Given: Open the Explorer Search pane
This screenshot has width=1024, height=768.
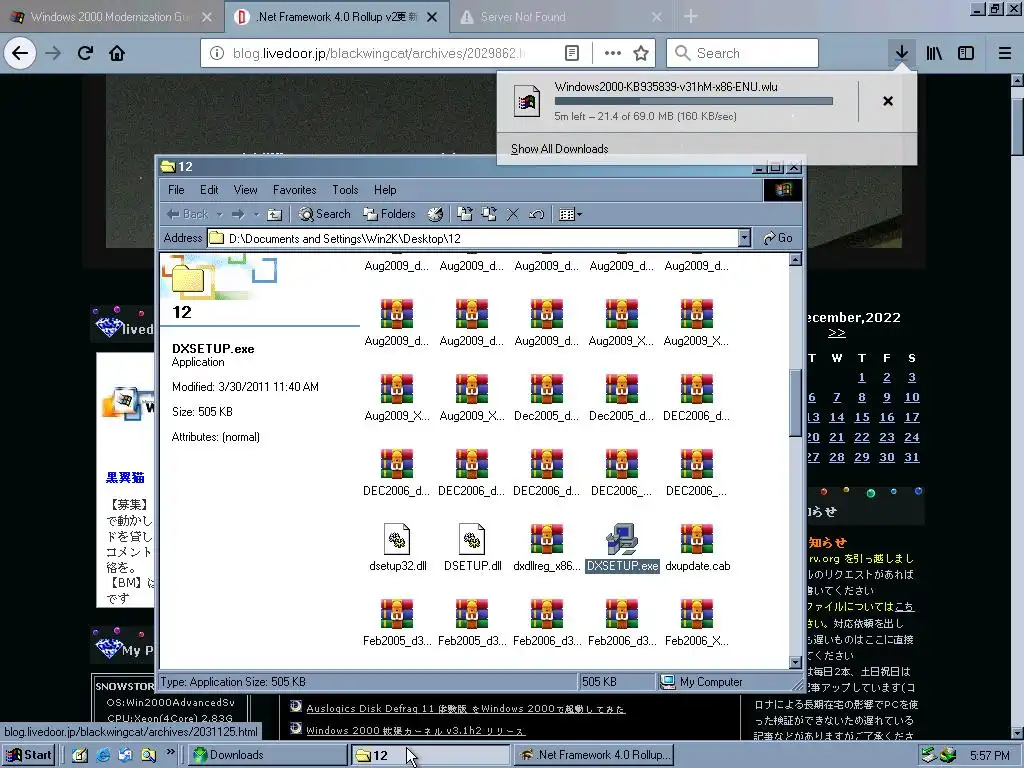Looking at the screenshot, I should [x=325, y=214].
